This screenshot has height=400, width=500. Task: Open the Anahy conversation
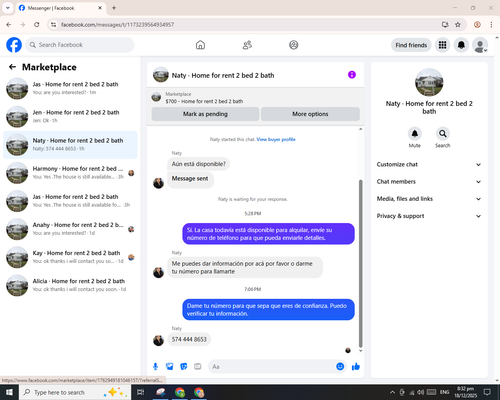pos(70,229)
